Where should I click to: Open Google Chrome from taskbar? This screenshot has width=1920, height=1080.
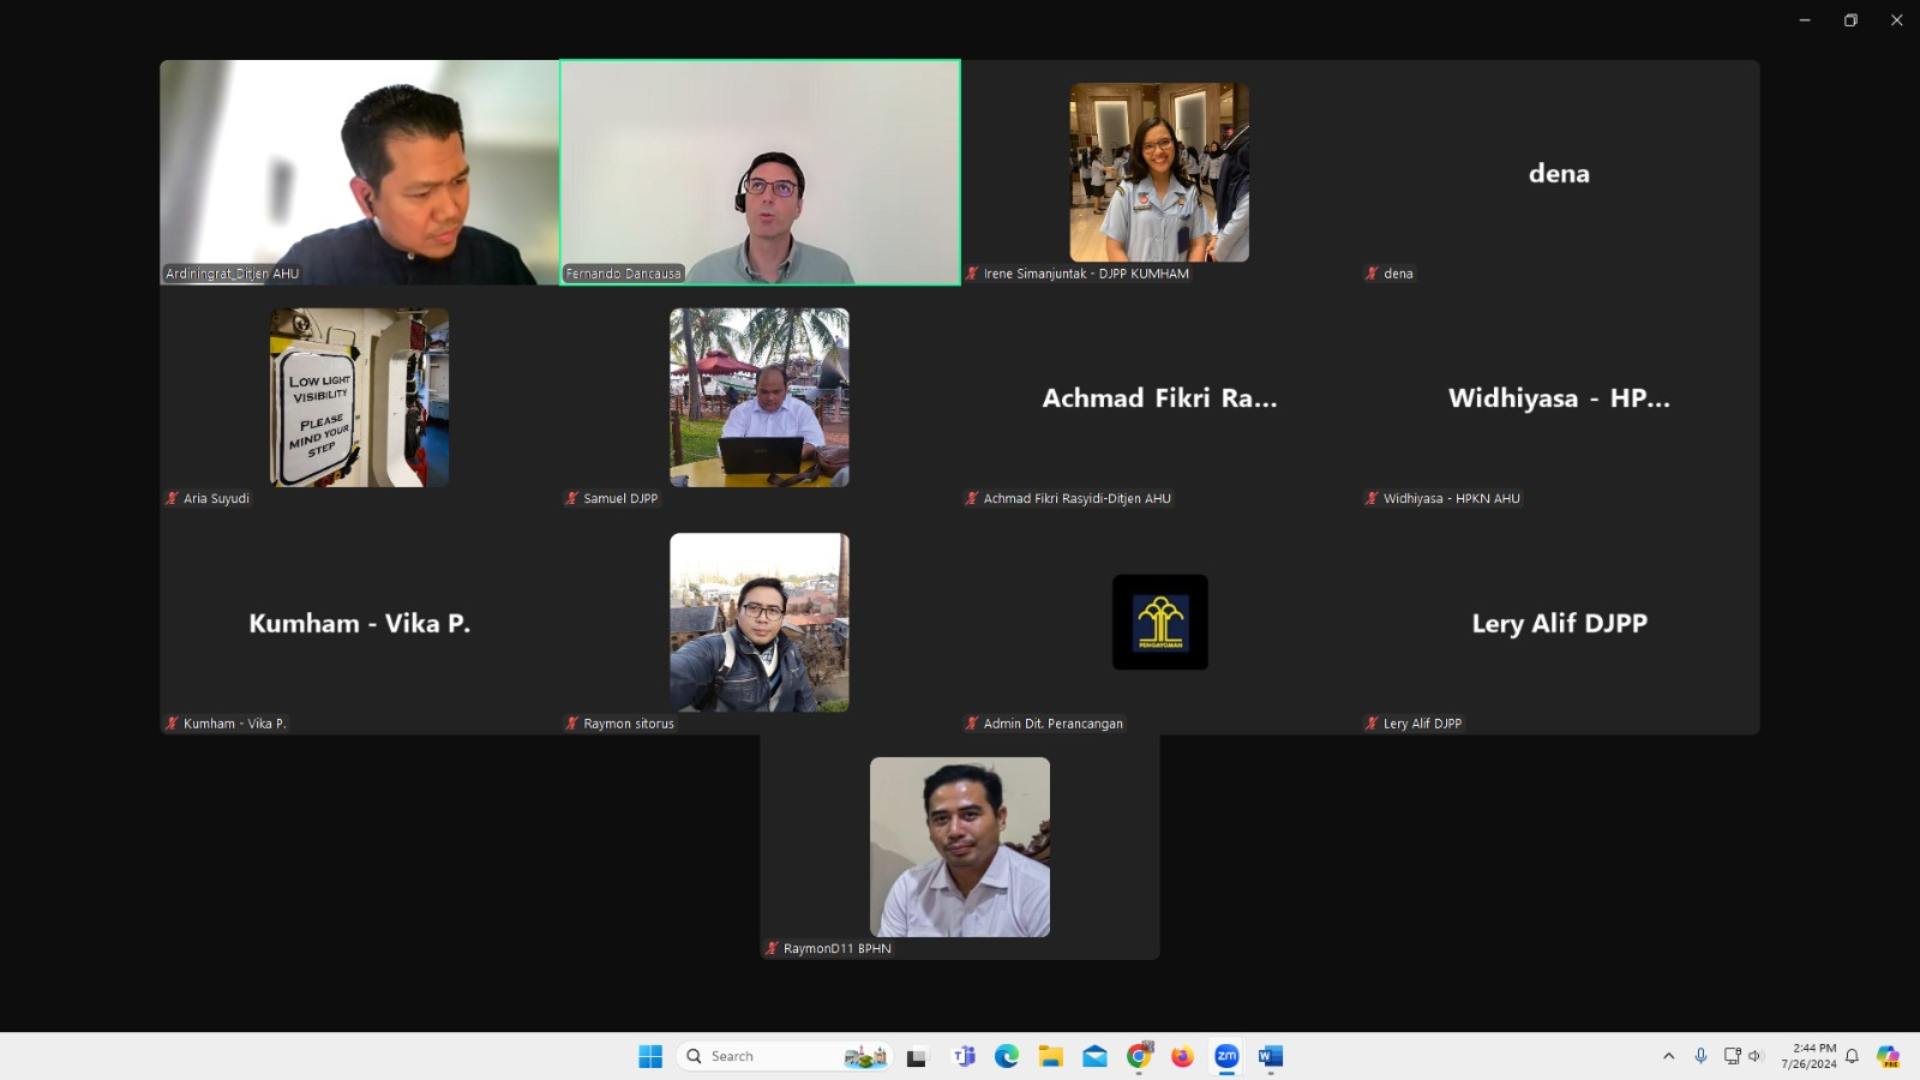coord(1139,1056)
